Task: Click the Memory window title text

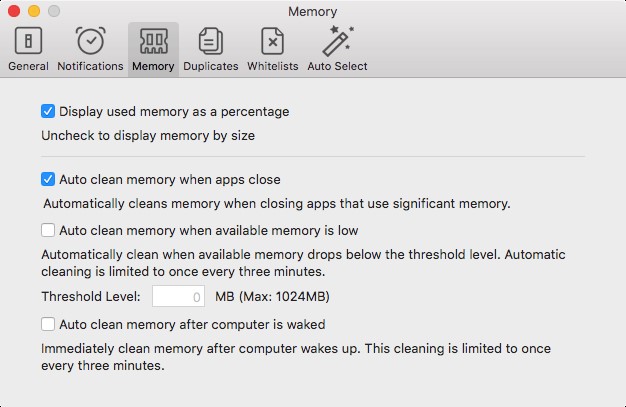Action: (x=312, y=12)
